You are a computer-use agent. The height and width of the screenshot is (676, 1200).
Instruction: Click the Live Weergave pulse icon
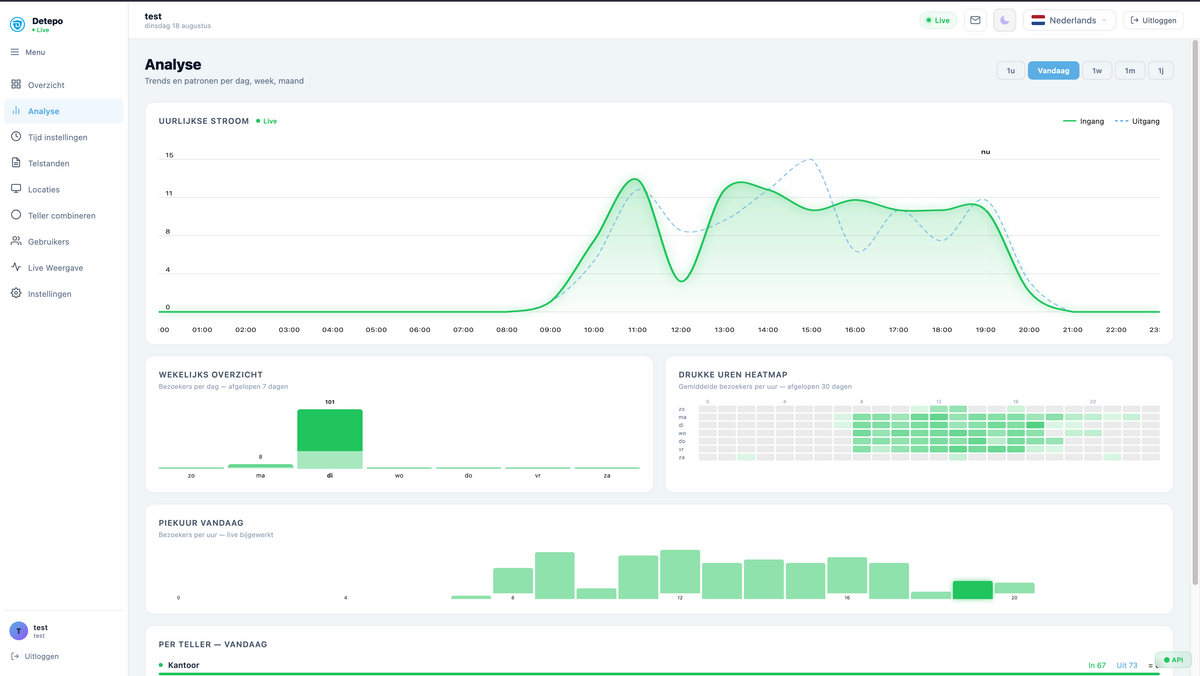pyautogui.click(x=16, y=267)
